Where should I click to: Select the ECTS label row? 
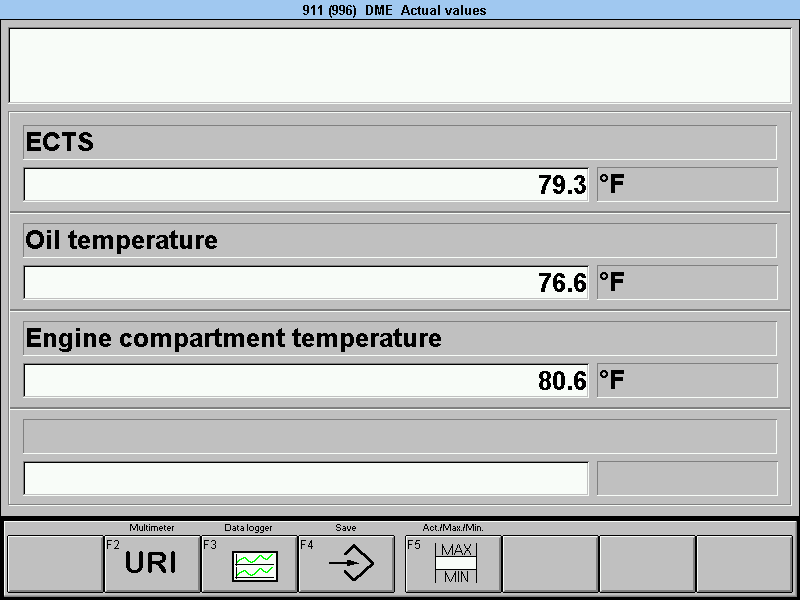[x=400, y=142]
